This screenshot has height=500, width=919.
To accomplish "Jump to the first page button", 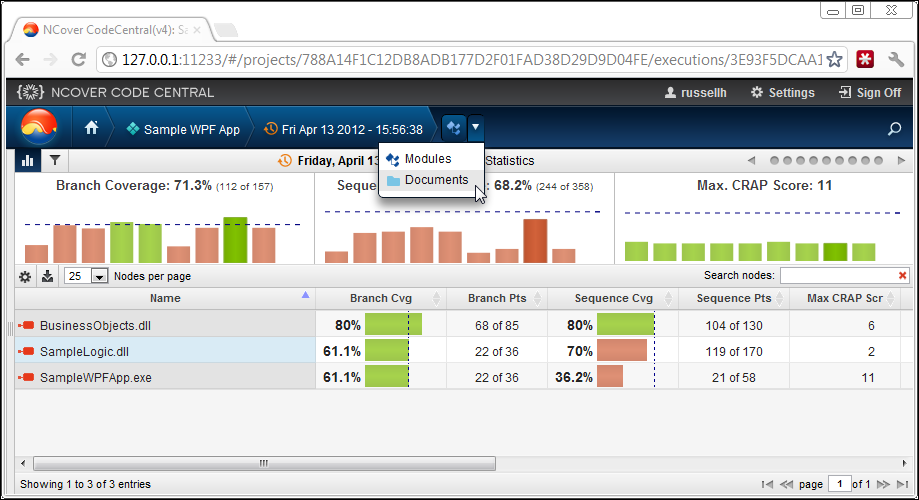I will (767, 484).
